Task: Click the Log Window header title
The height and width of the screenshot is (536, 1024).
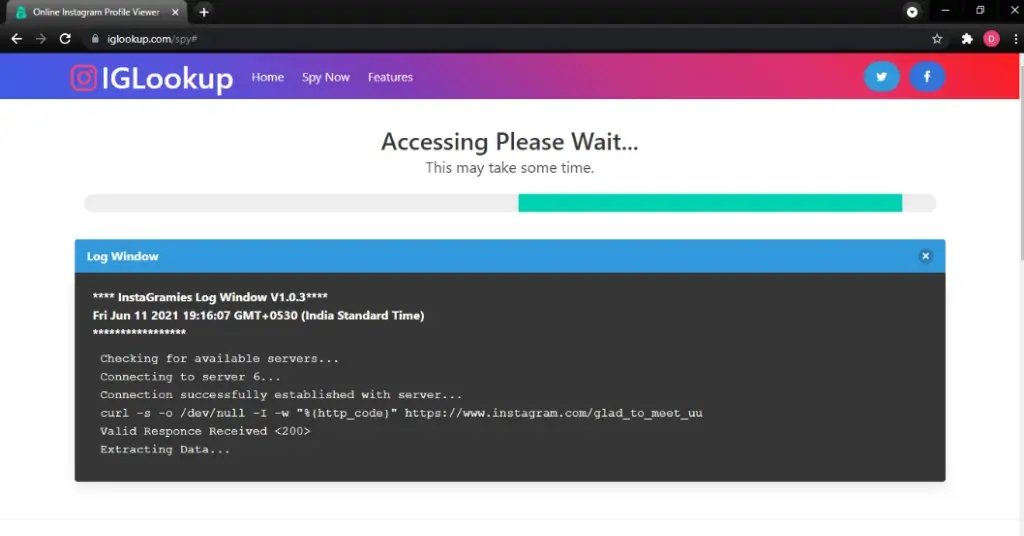Action: [x=123, y=257]
